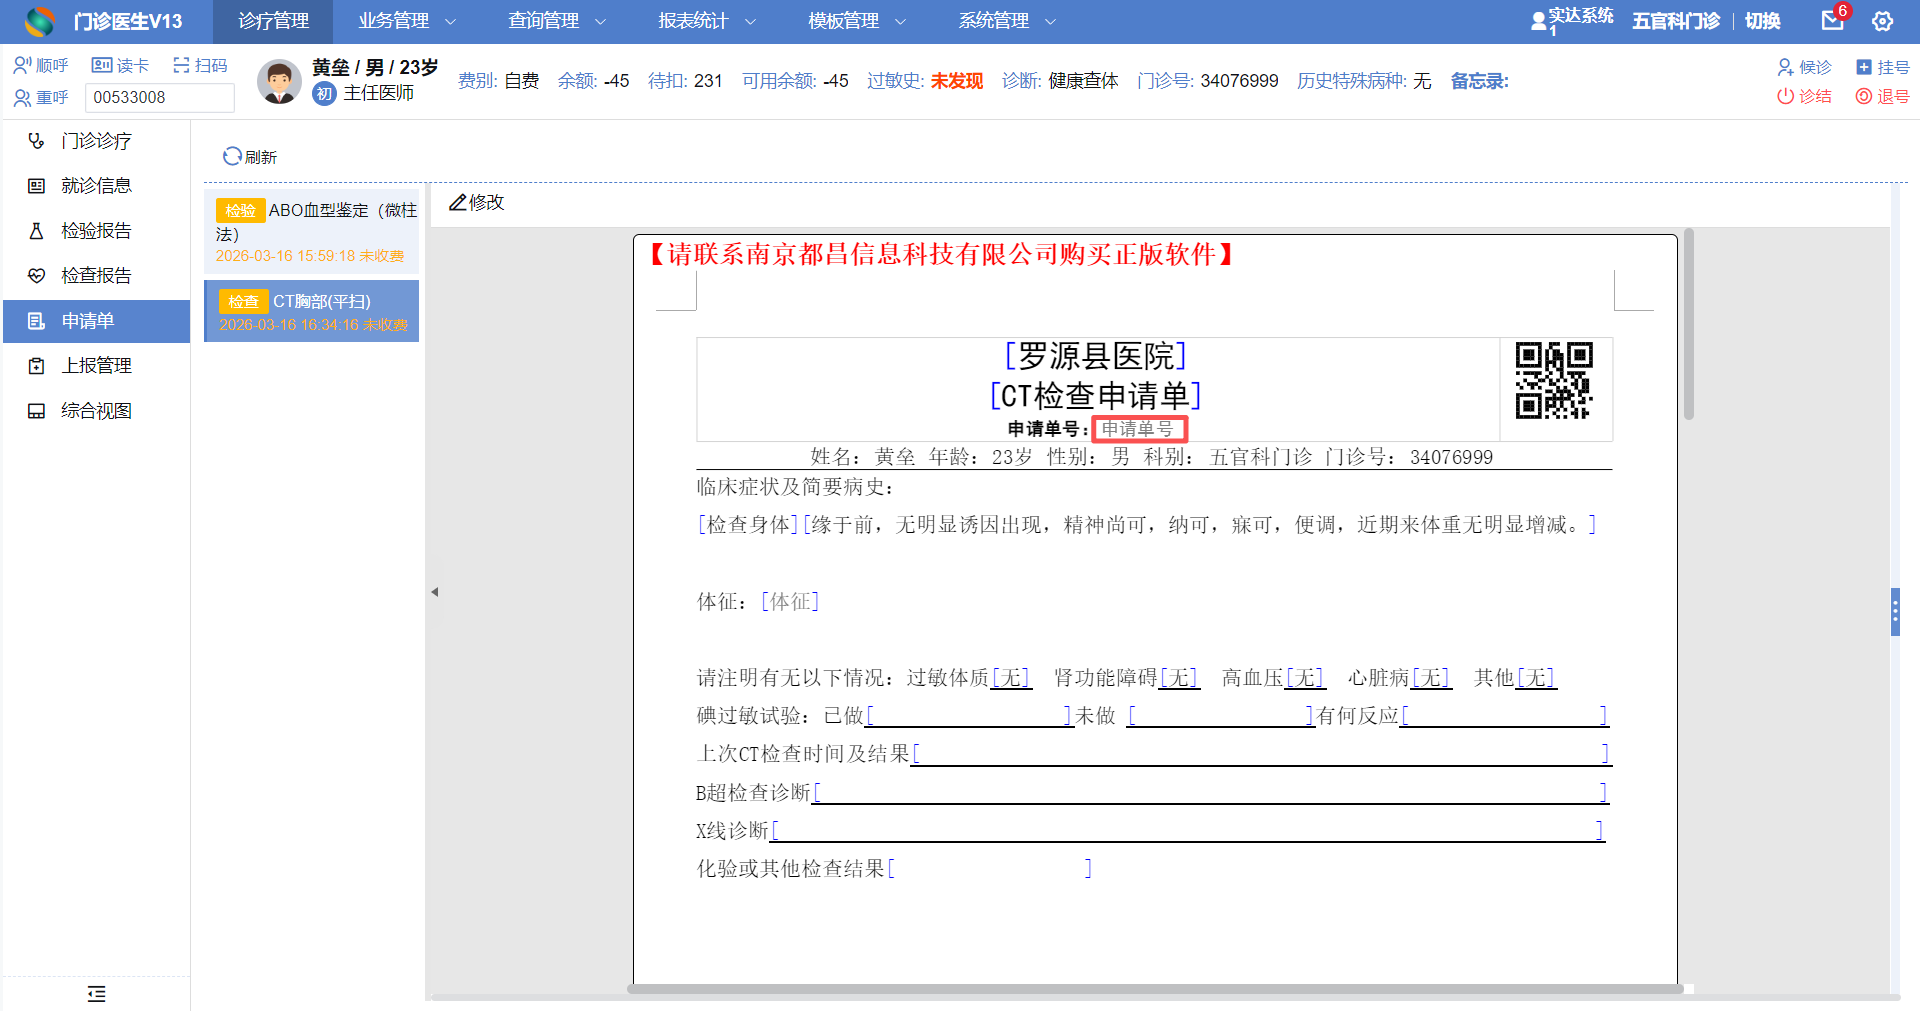Select 综合视图 in the sidebar
This screenshot has width=1920, height=1011.
tap(97, 411)
